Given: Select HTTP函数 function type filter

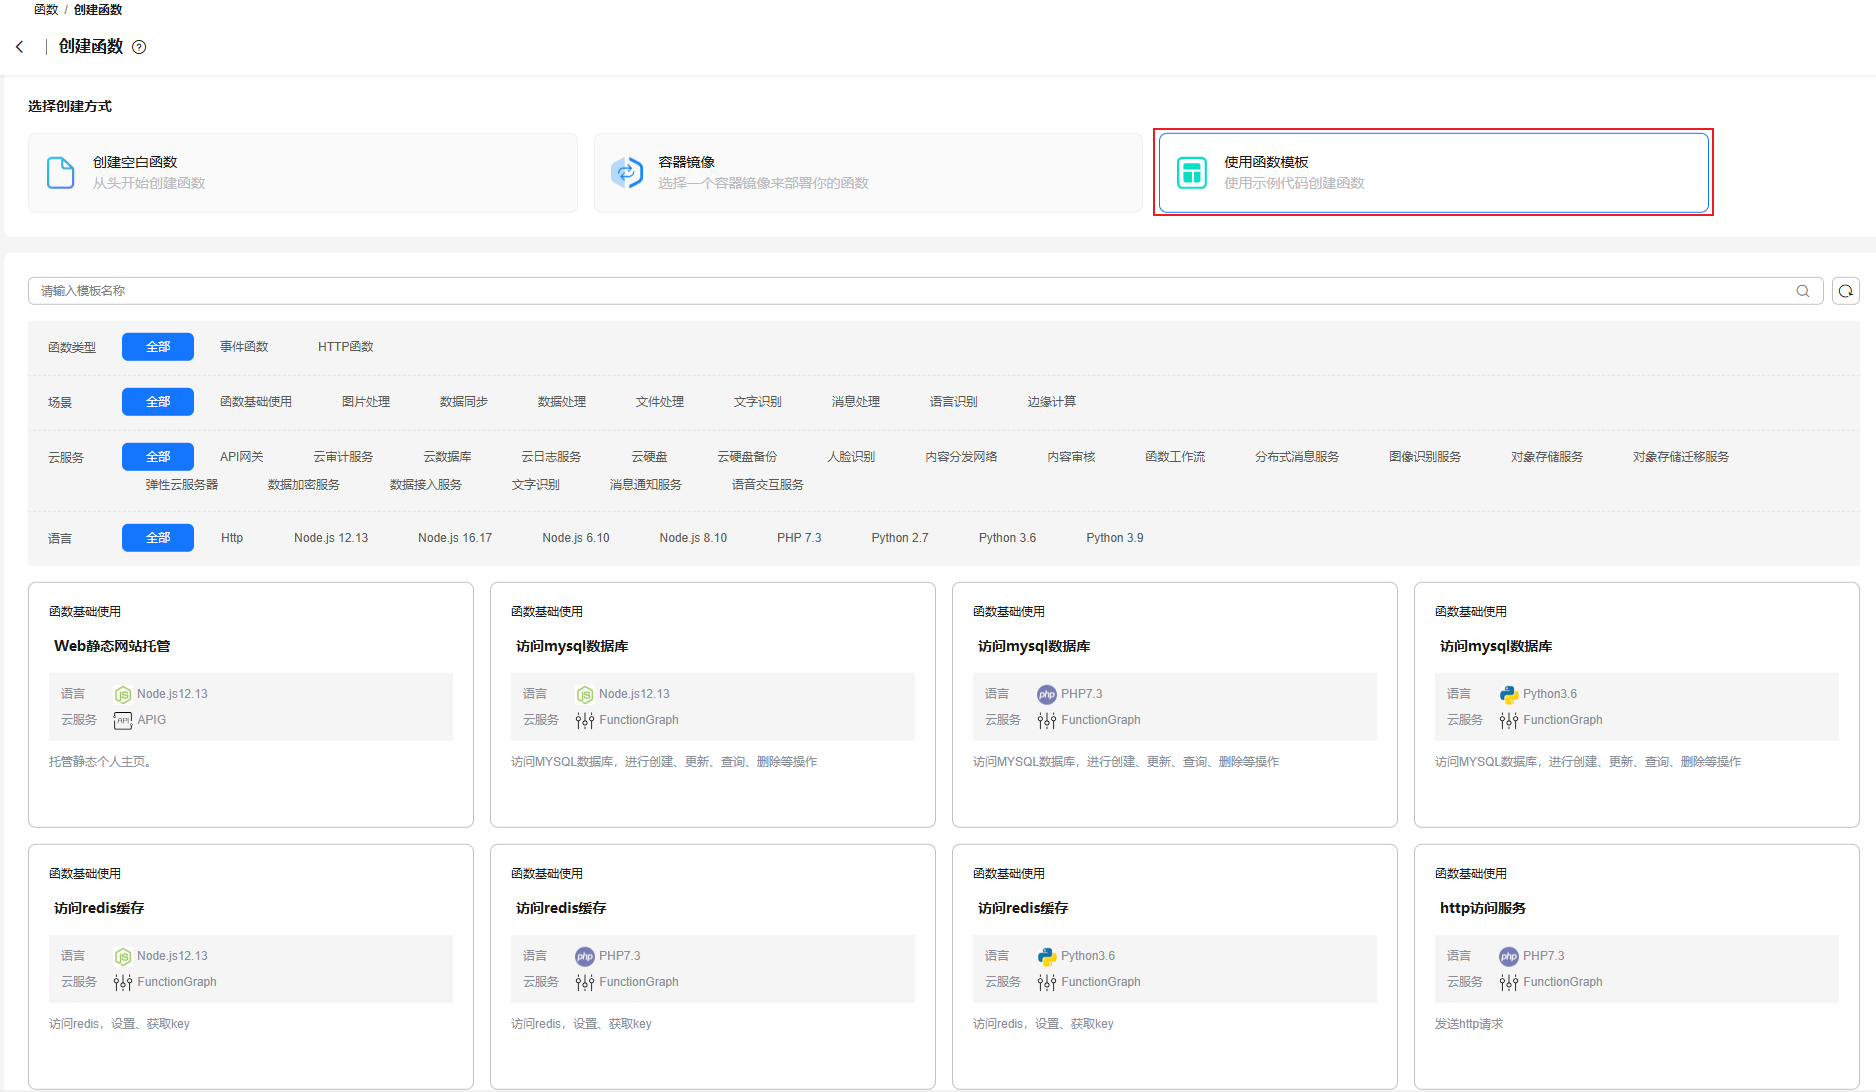Looking at the screenshot, I should [345, 347].
